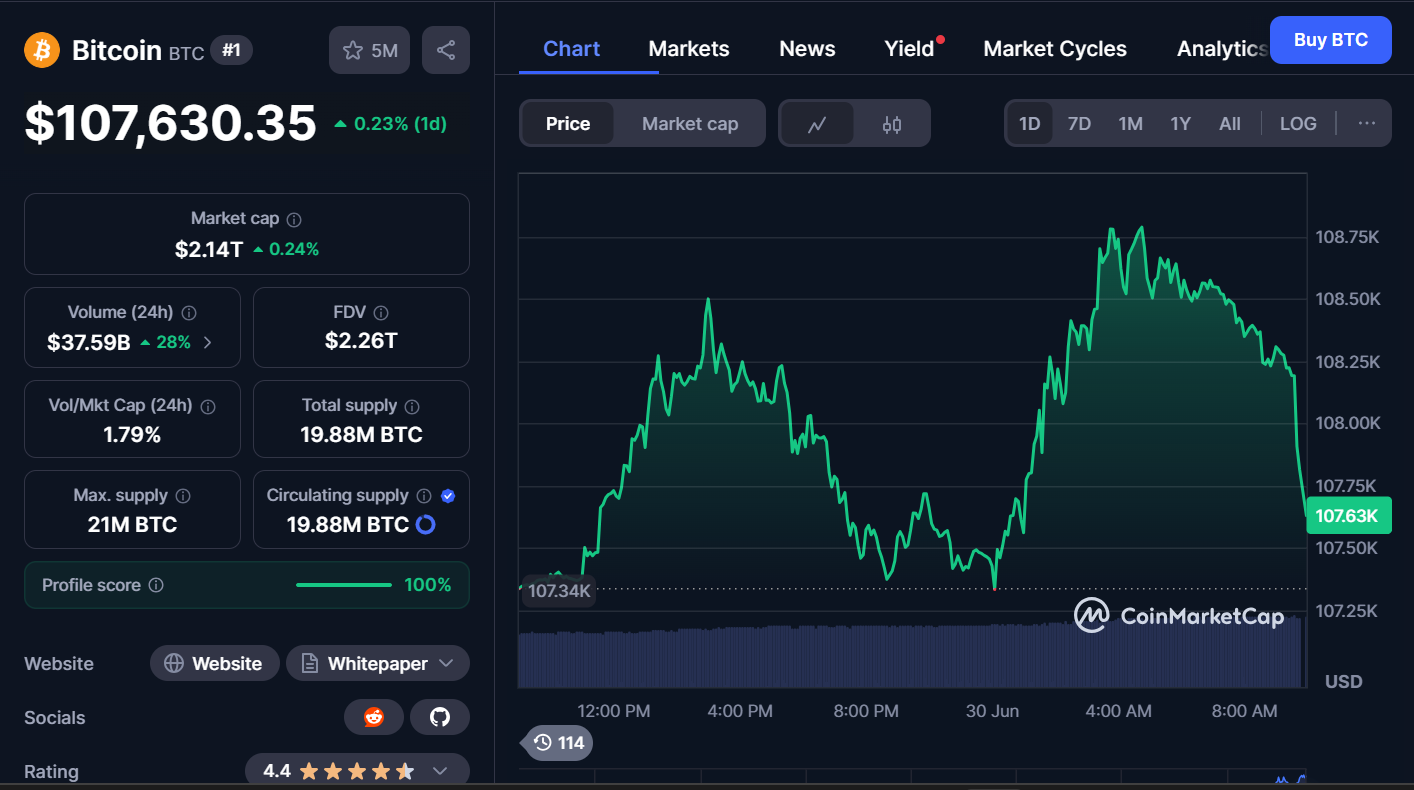Open the share icon button
This screenshot has height=790, width=1414.
tap(446, 50)
